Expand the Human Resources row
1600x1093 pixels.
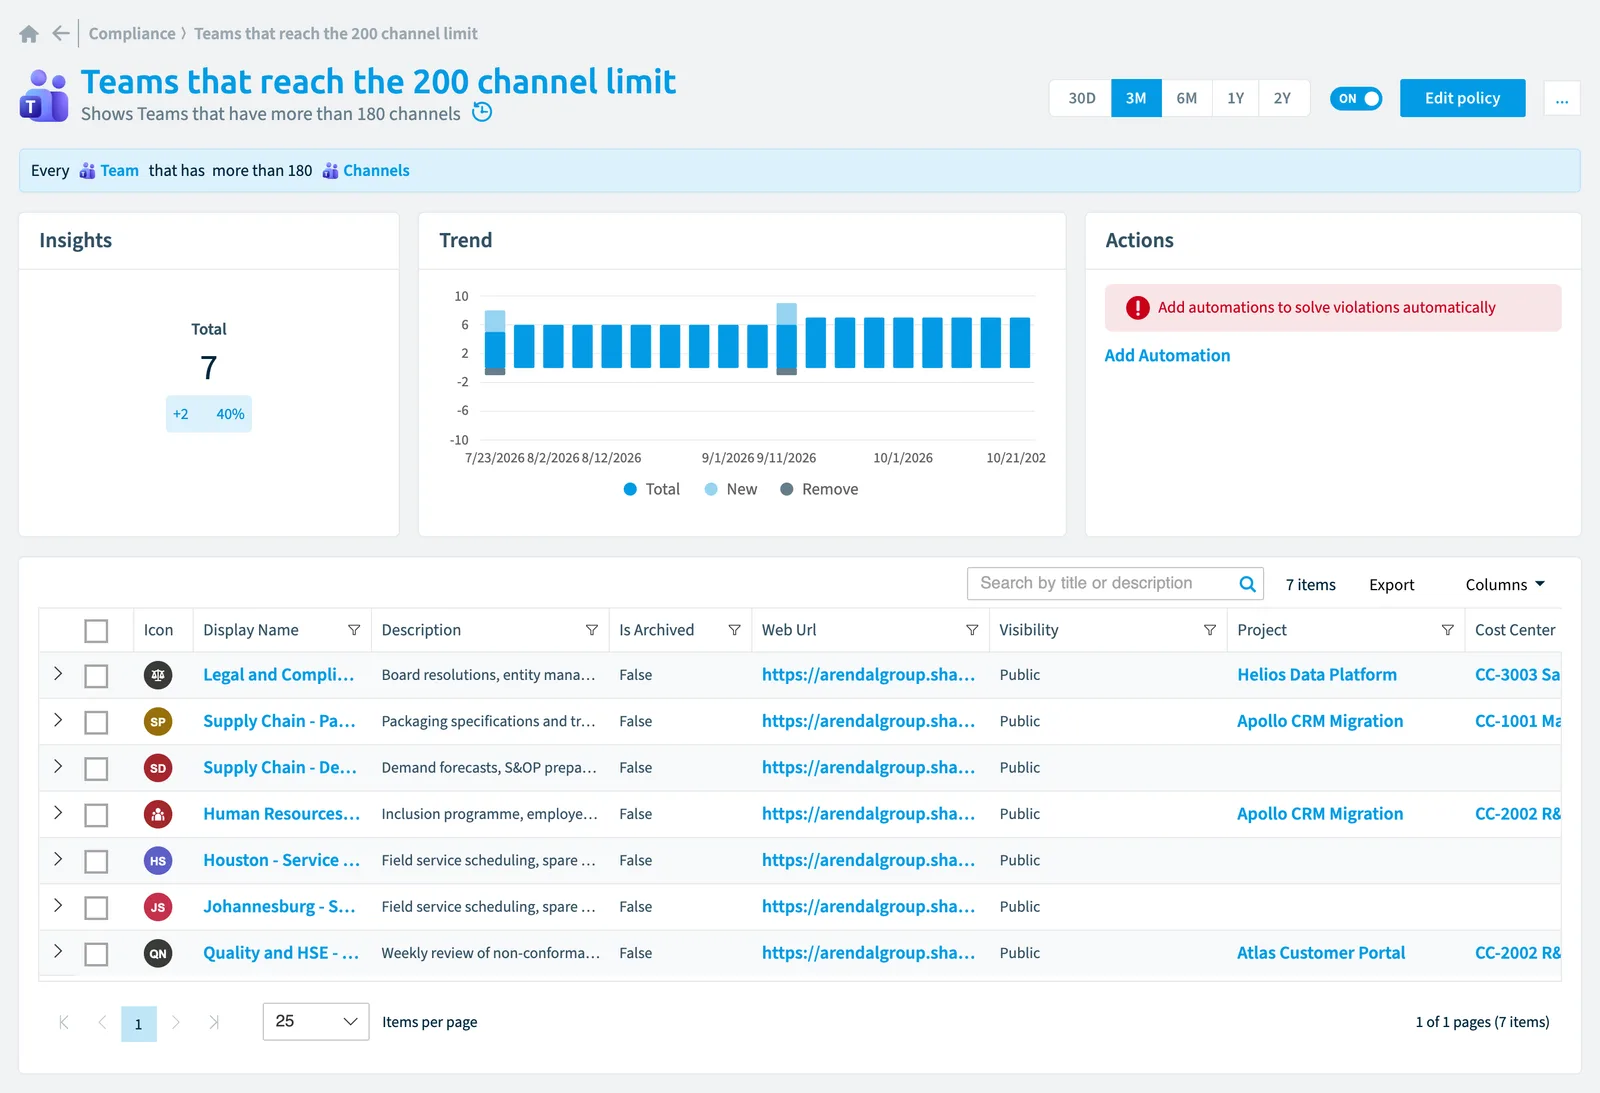[x=58, y=813]
